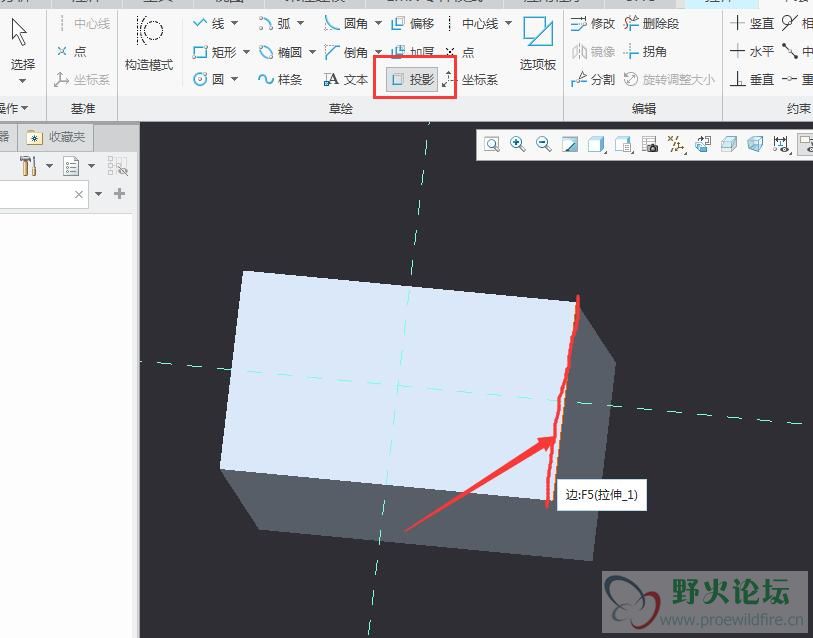The height and width of the screenshot is (638, 813).
Task: Toggle the dimension display eye filter icon
Action: click(x=780, y=144)
